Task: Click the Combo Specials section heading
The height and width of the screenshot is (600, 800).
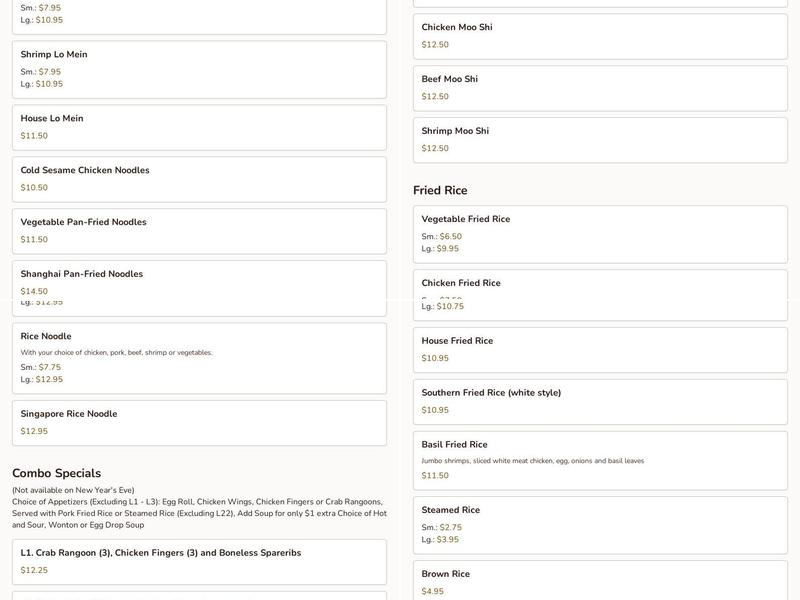Action: point(56,473)
